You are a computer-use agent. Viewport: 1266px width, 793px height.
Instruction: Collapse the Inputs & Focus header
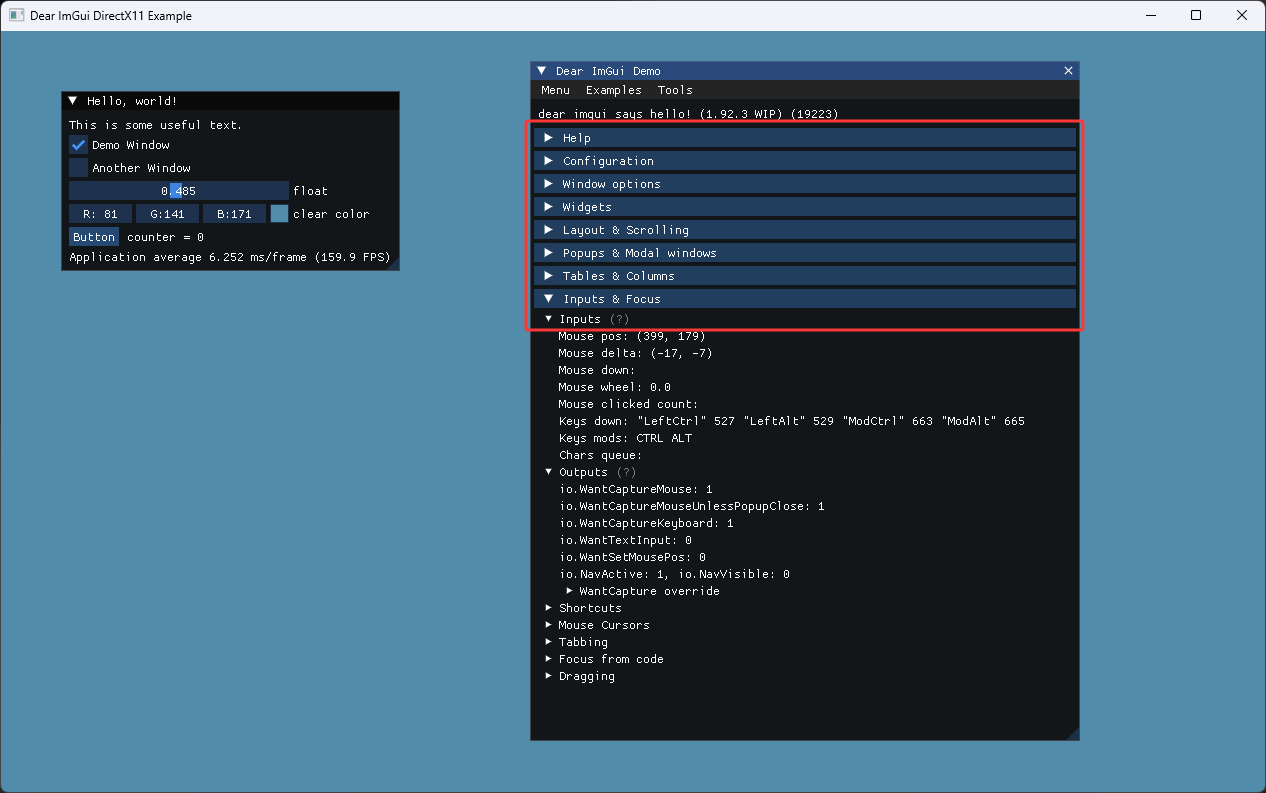[805, 299]
